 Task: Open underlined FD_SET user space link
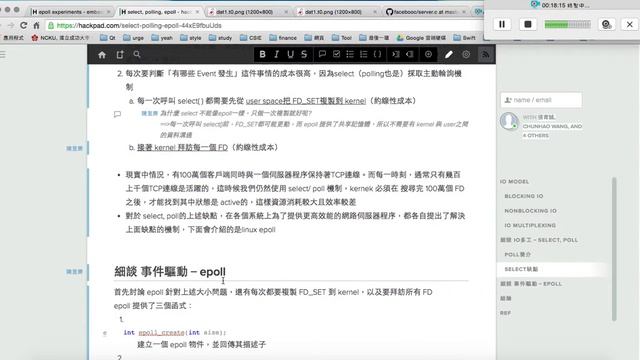306,101
